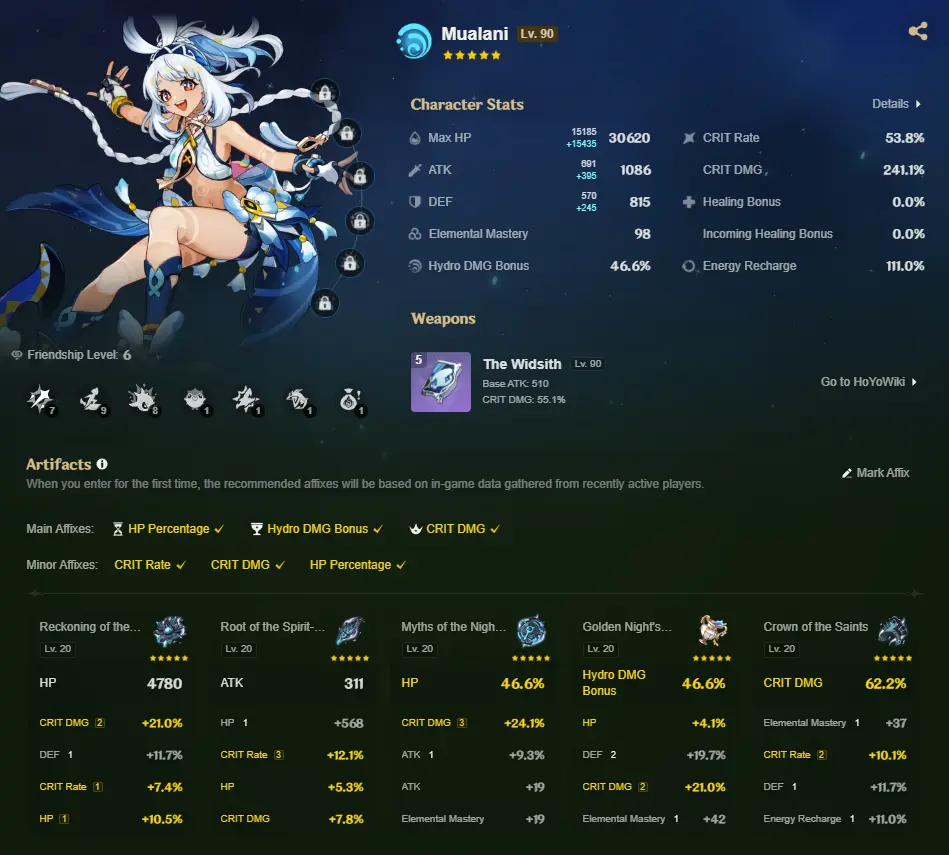Toggle CRIT DMG main affix
This screenshot has height=855, width=949.
click(455, 529)
